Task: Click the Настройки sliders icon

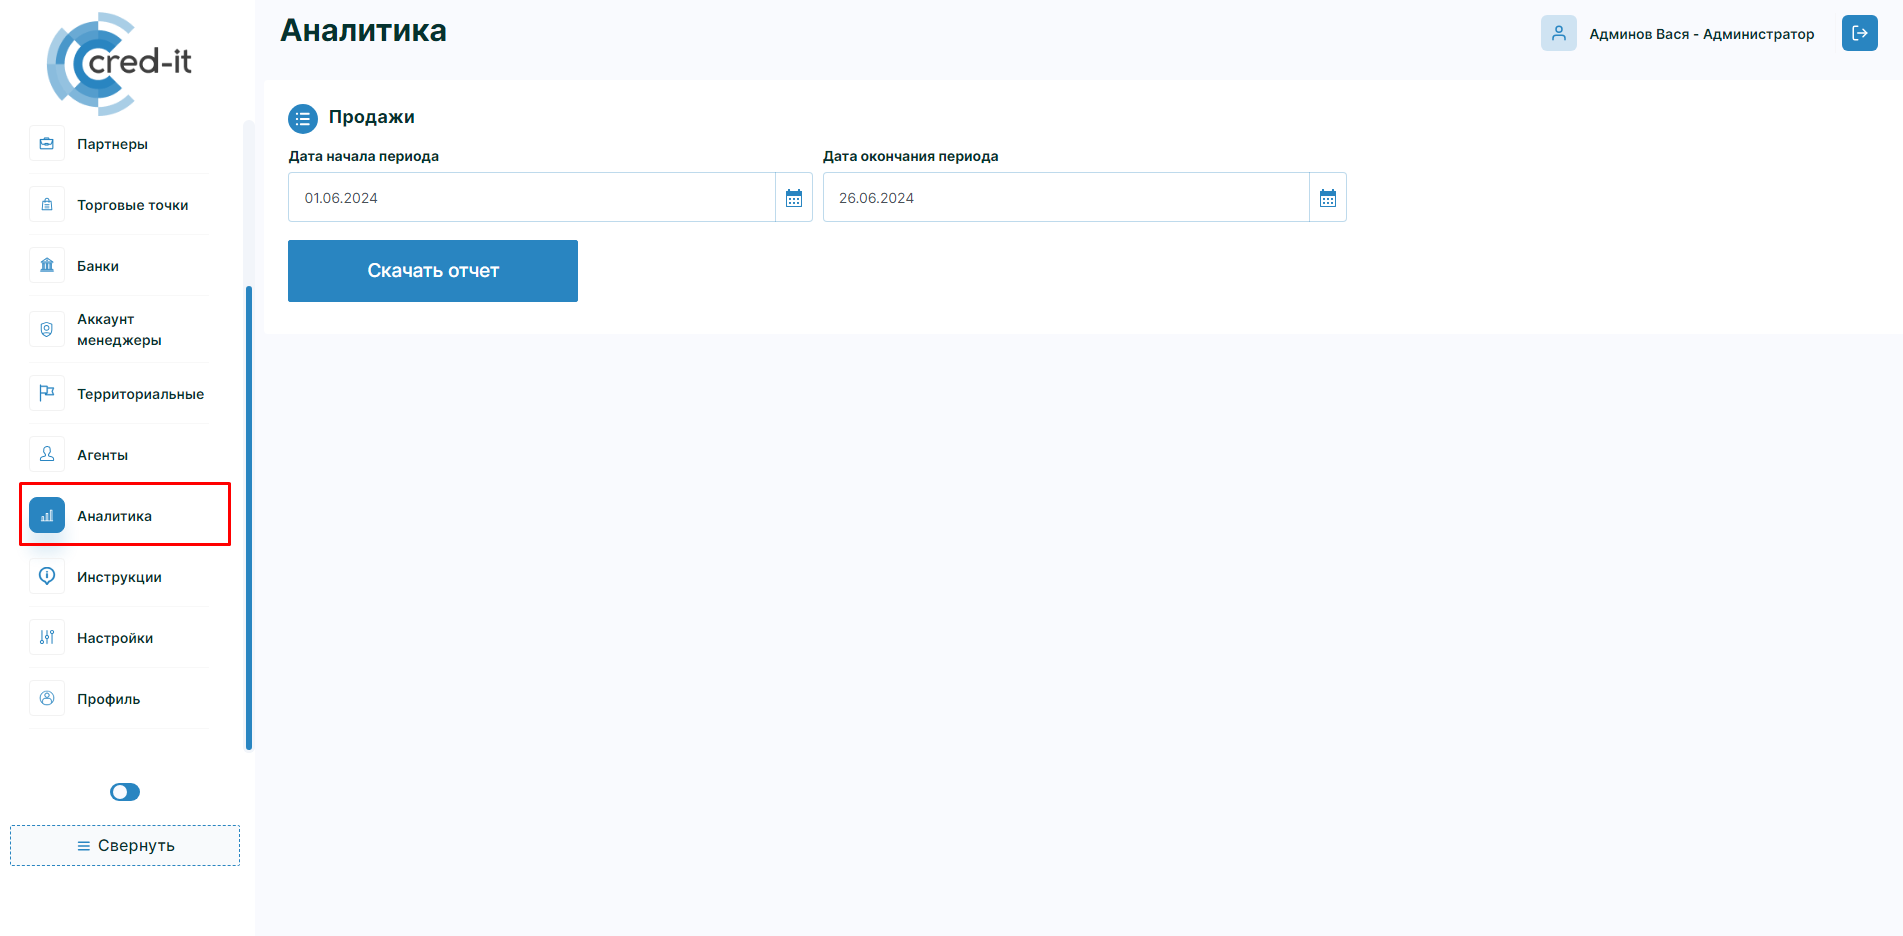Action: click(47, 638)
